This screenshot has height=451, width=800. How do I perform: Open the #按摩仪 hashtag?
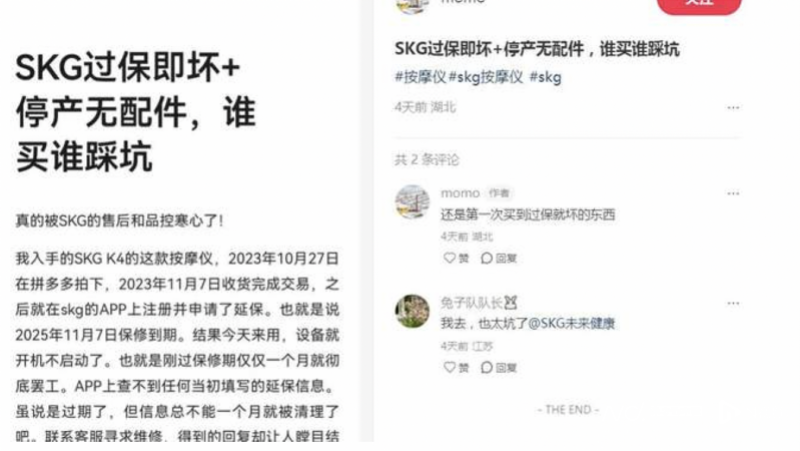420,77
